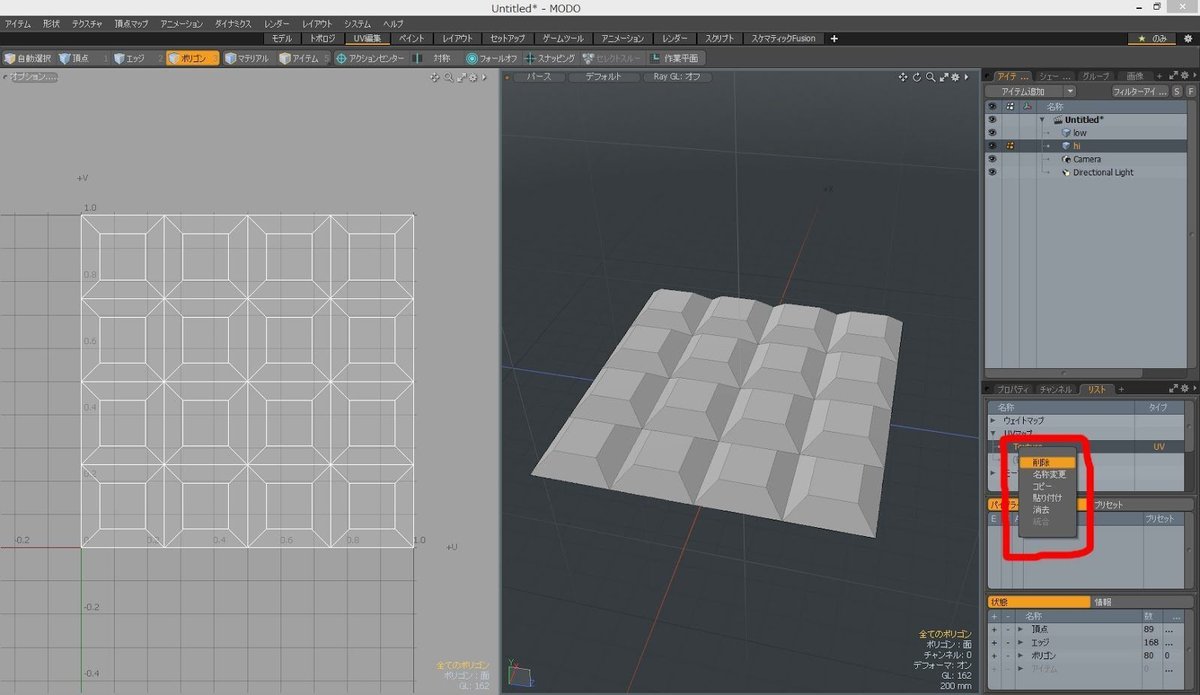Expand 頂点 vertex statistics row
Viewport: 1200px width, 695px height.
[x=1020, y=629]
